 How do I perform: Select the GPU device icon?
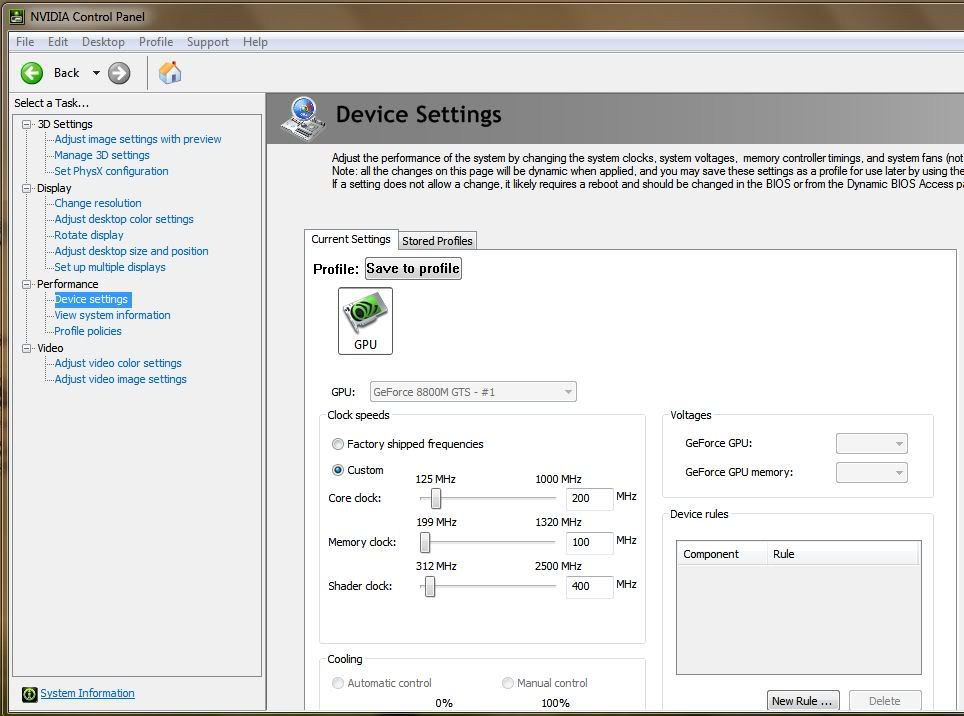click(365, 321)
